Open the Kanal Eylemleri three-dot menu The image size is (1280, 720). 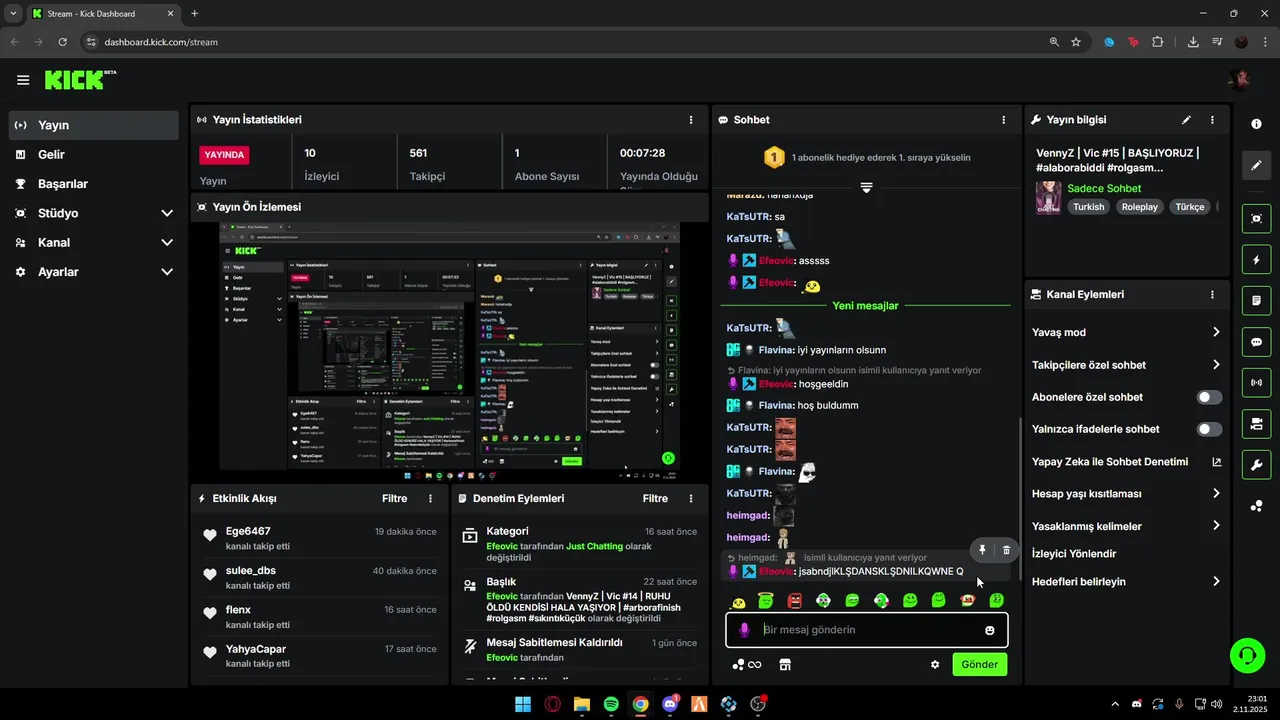click(x=1212, y=295)
